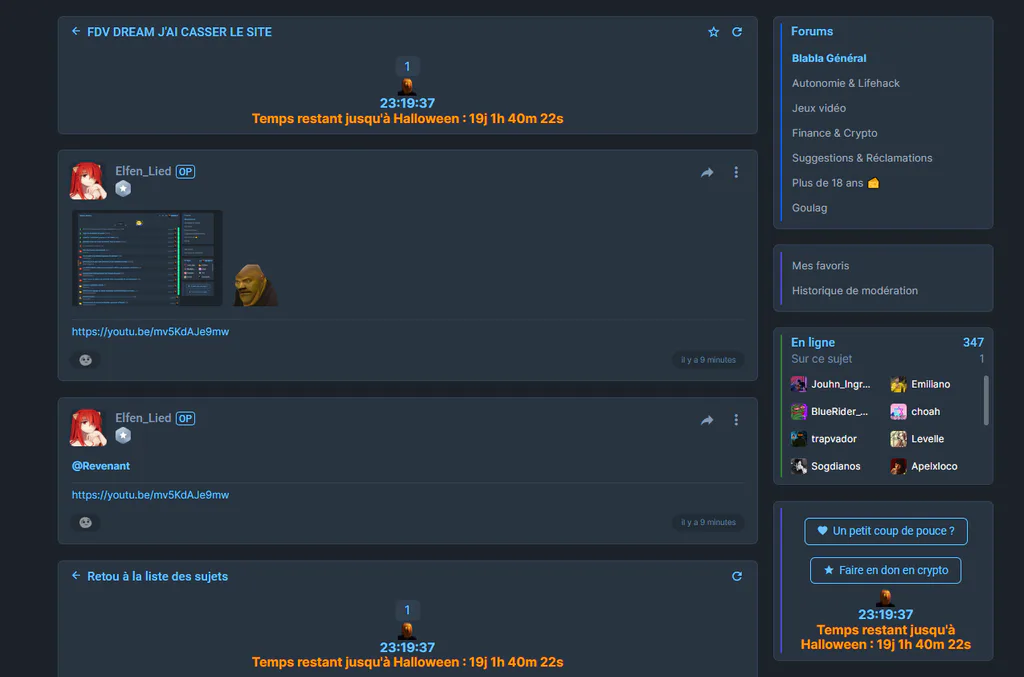This screenshot has width=1024, height=677.
Task: Refresh the topic using top reload icon
Action: pyautogui.click(x=737, y=32)
